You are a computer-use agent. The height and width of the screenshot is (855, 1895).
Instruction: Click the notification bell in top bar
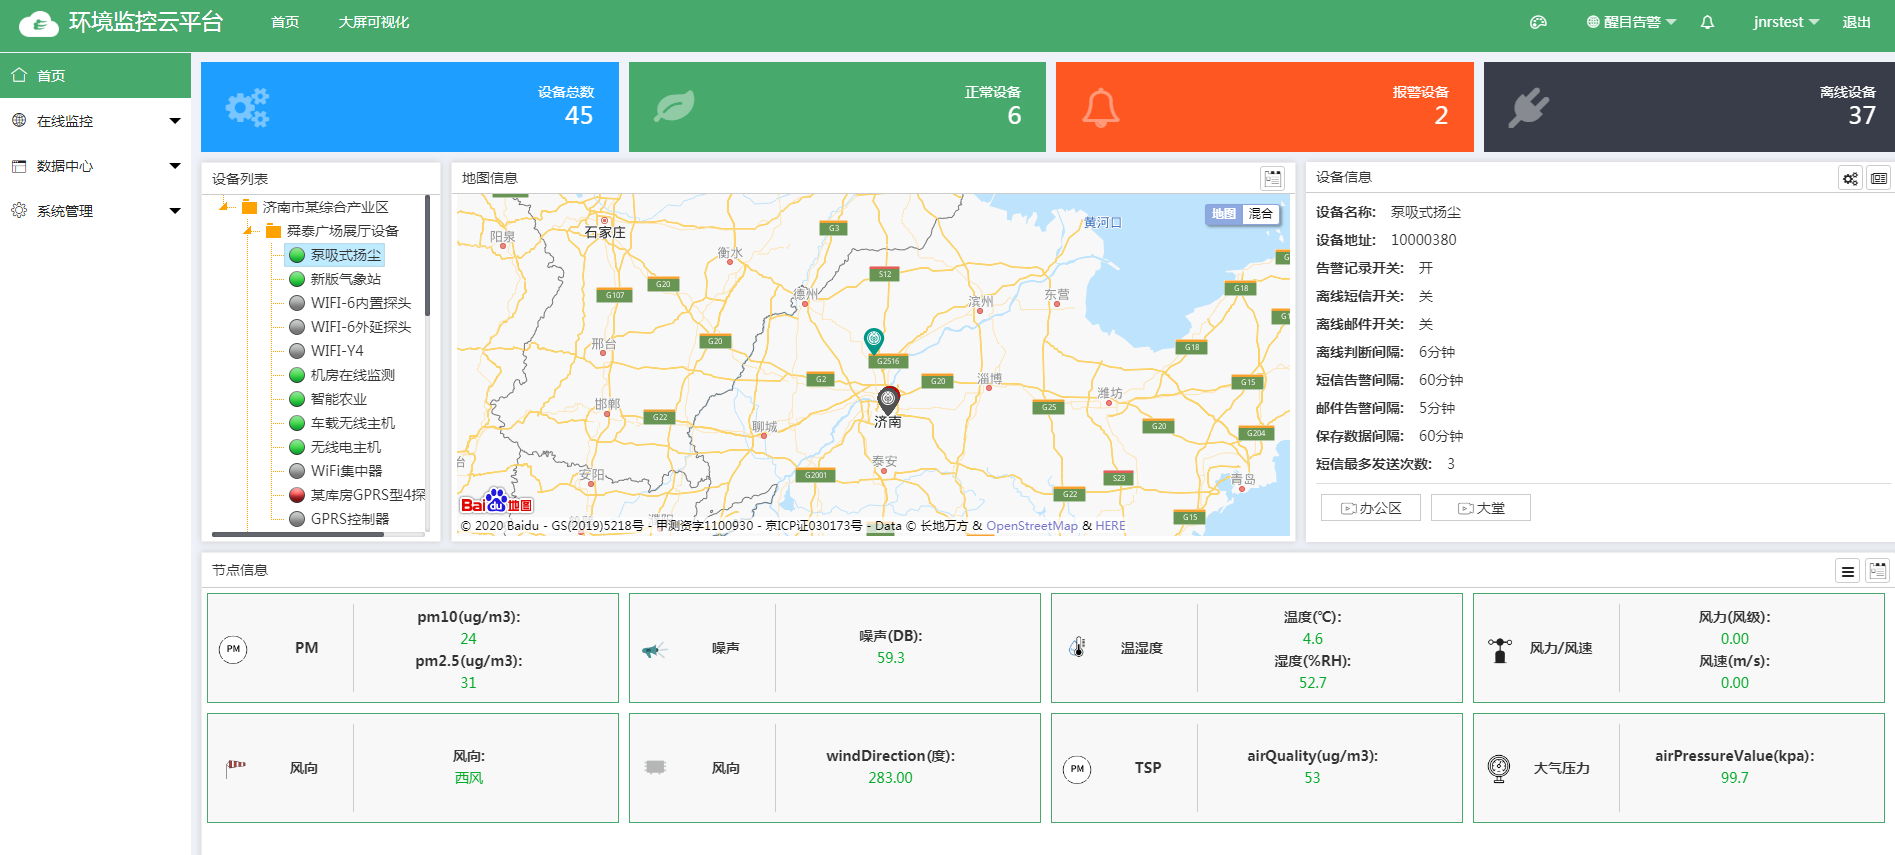[x=1707, y=22]
